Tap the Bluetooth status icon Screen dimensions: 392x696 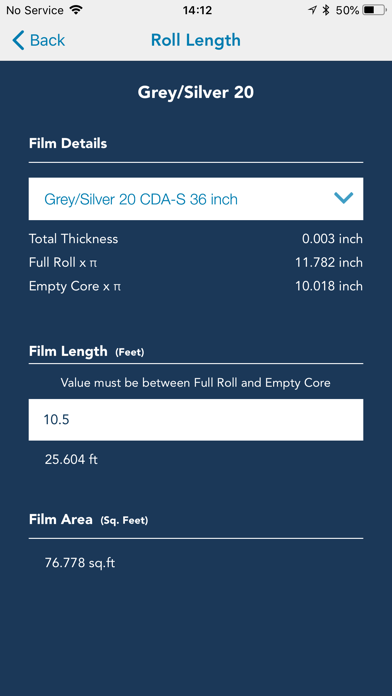(326, 10)
